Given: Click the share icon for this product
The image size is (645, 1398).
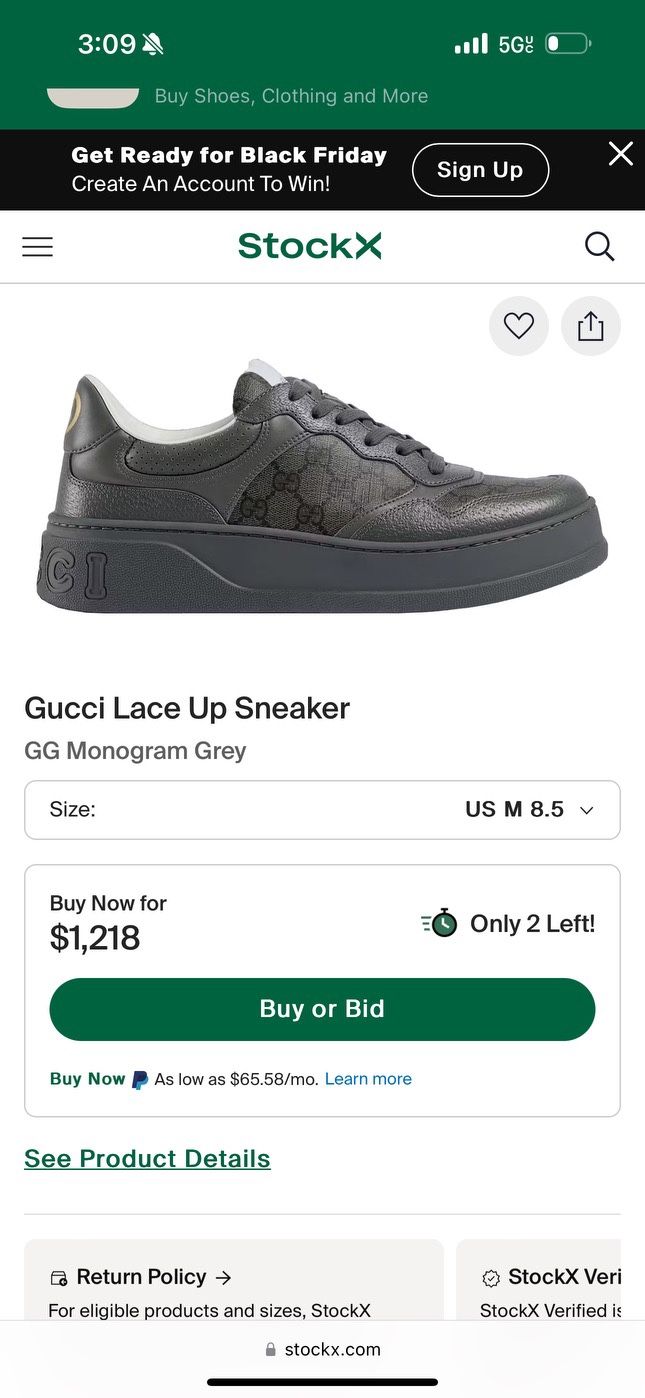Looking at the screenshot, I should [x=590, y=326].
